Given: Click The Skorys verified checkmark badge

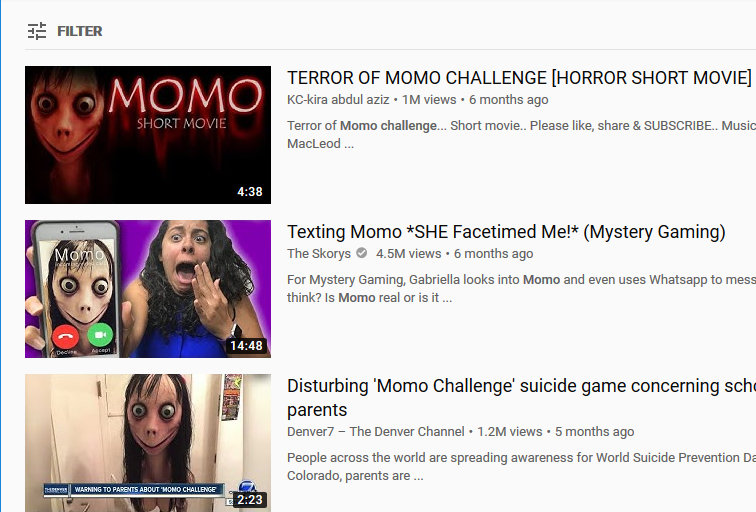Looking at the screenshot, I should click(362, 253).
